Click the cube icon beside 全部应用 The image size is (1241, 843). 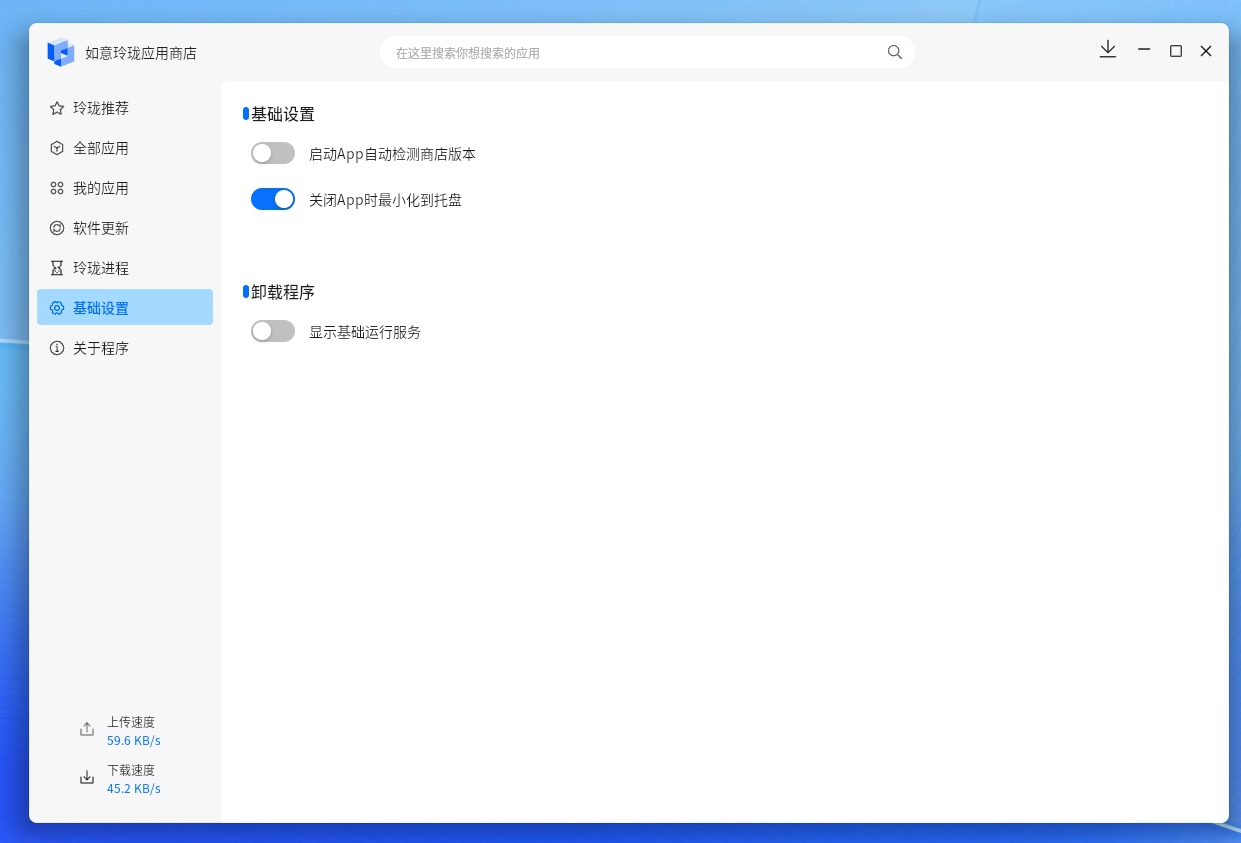tap(57, 148)
